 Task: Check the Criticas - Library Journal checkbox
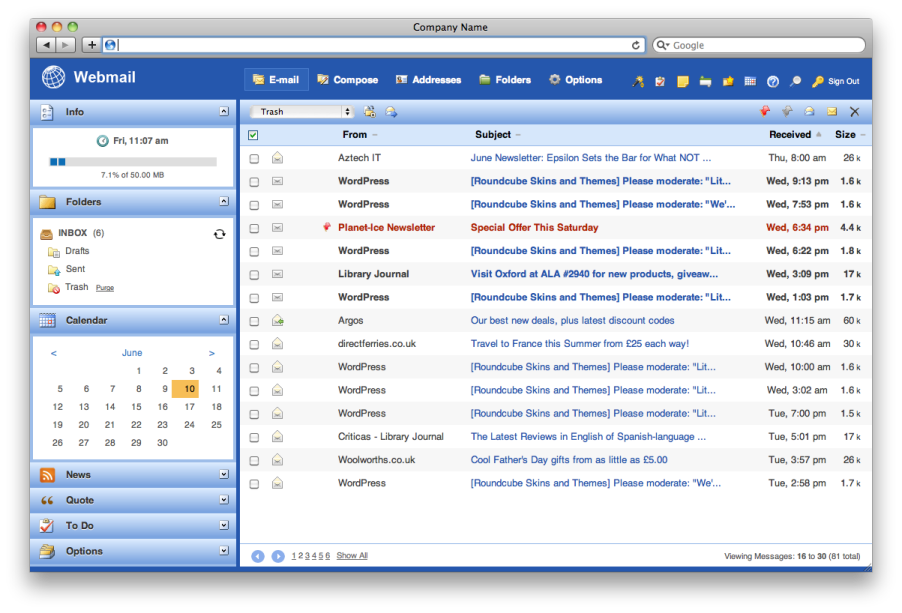[x=254, y=438]
